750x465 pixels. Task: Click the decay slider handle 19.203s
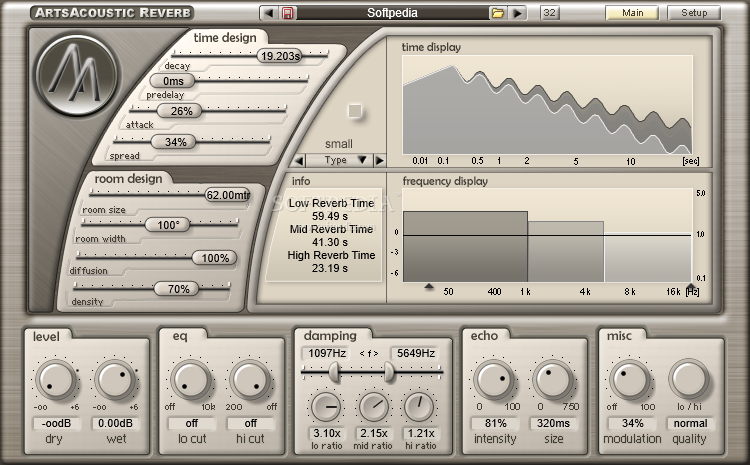[x=280, y=56]
